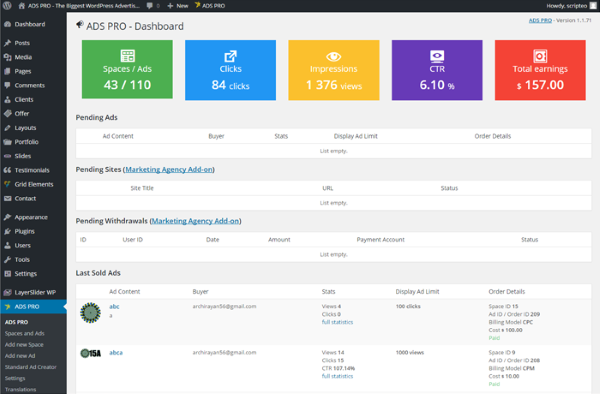Click the Comments icon in sidebar

click(x=7, y=85)
